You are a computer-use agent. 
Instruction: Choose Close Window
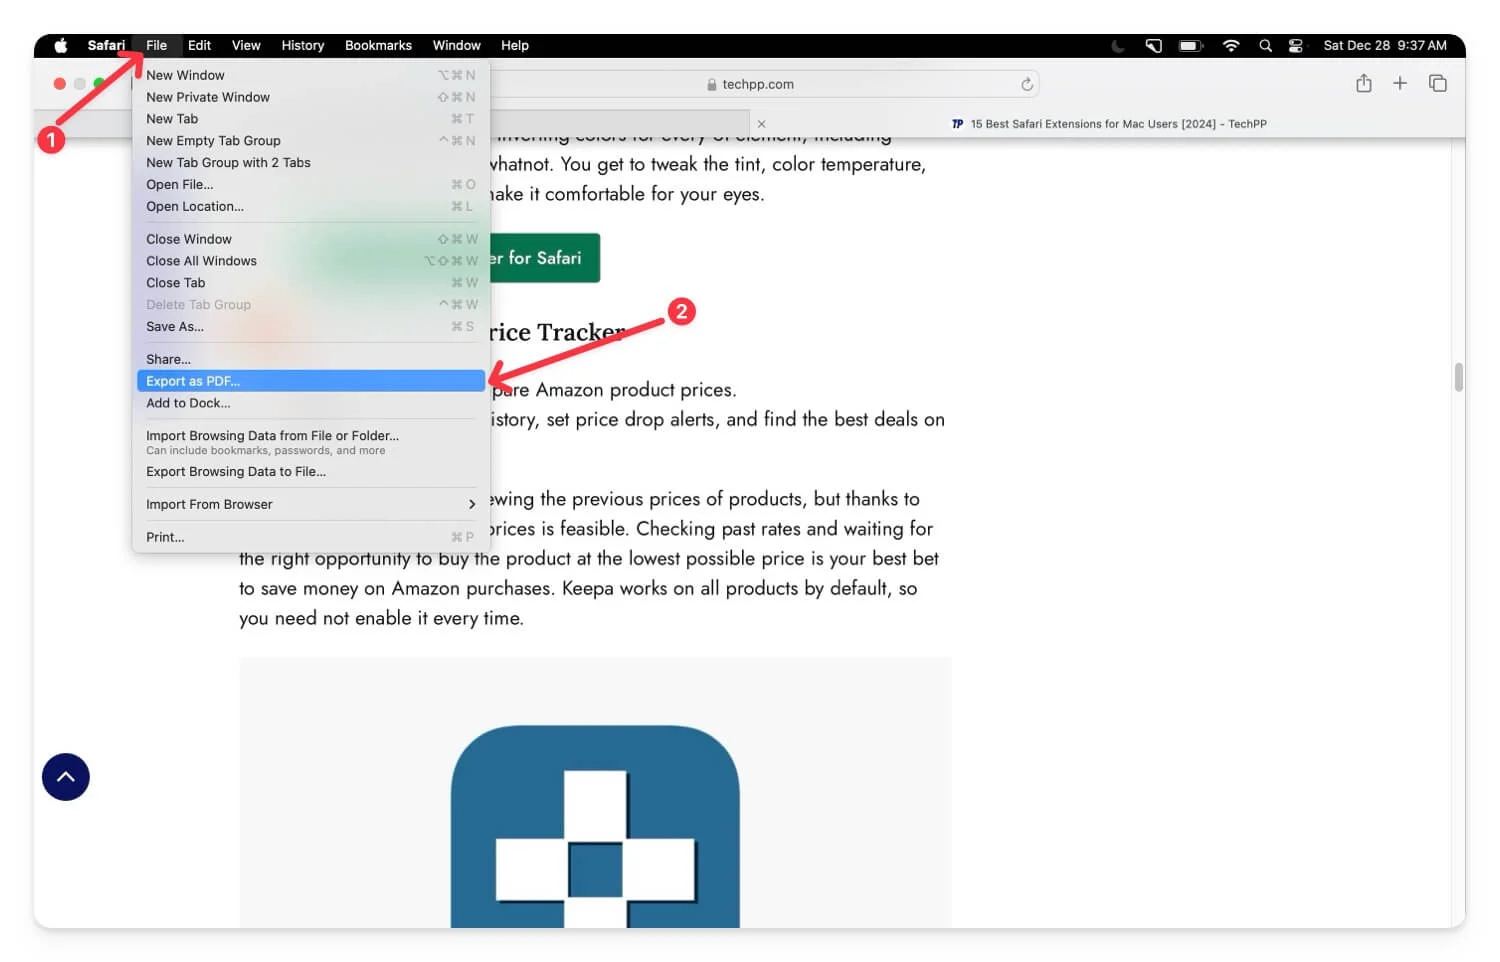coord(311,239)
